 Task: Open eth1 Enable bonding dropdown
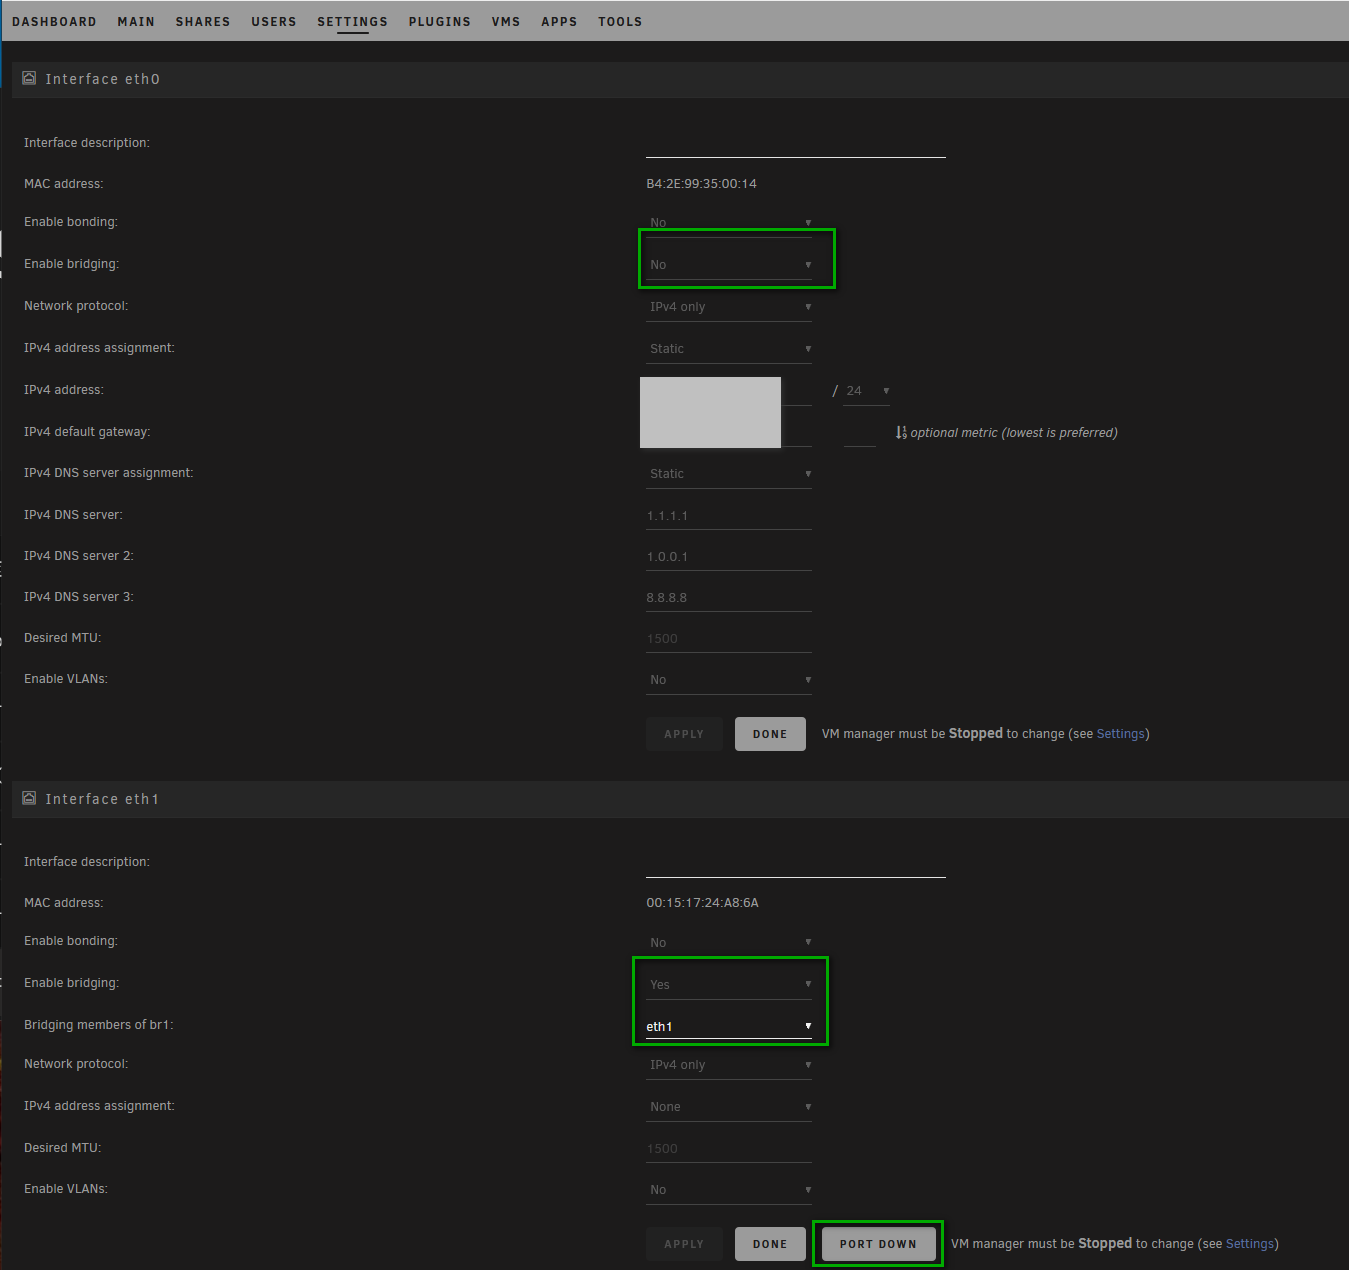(729, 943)
